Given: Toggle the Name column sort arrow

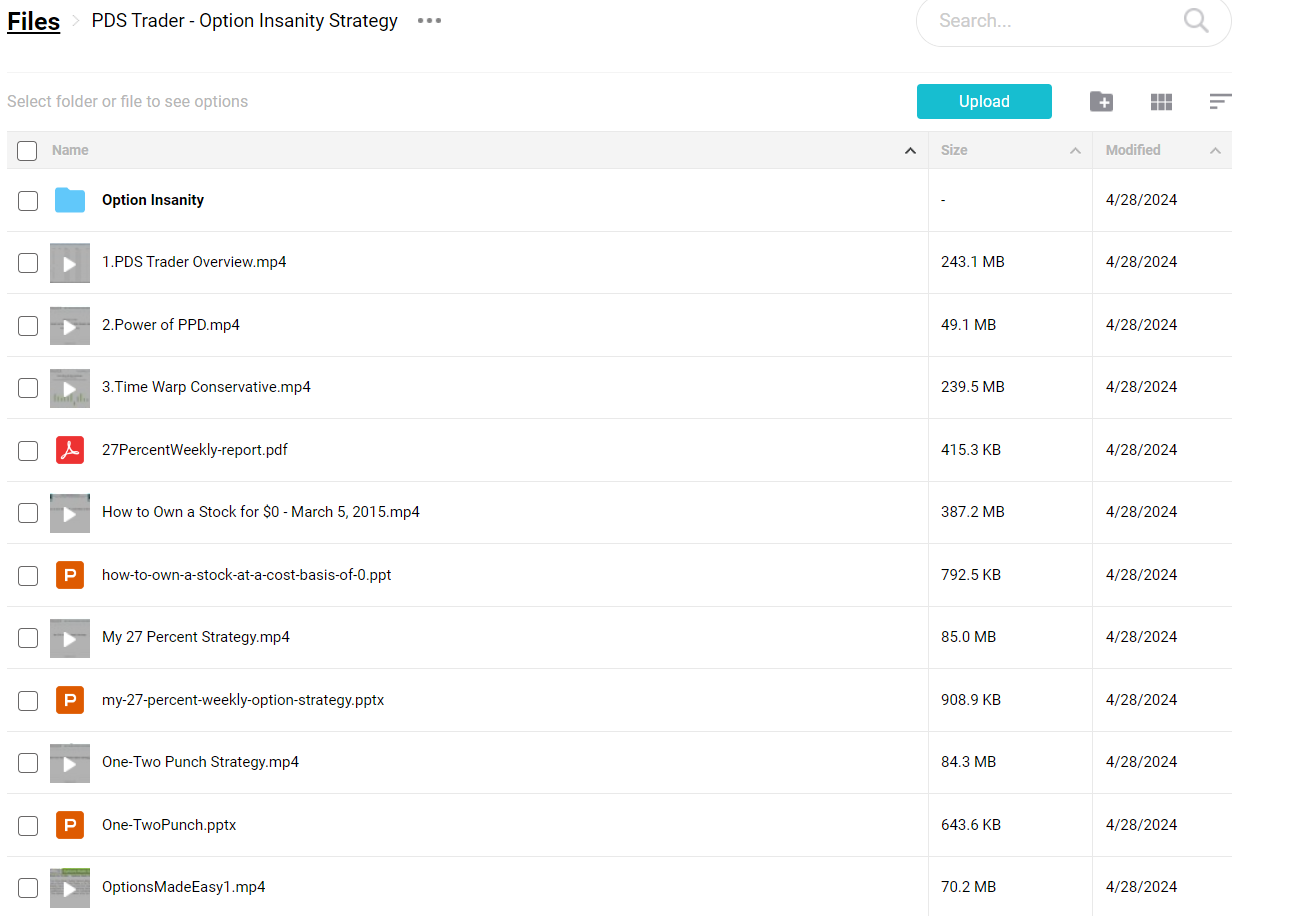Looking at the screenshot, I should [x=910, y=151].
